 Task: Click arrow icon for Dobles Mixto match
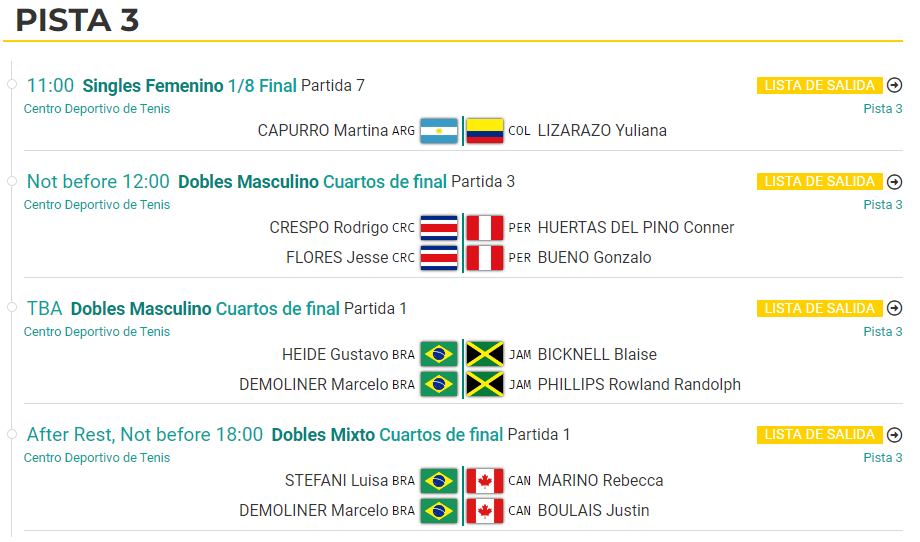click(x=894, y=435)
